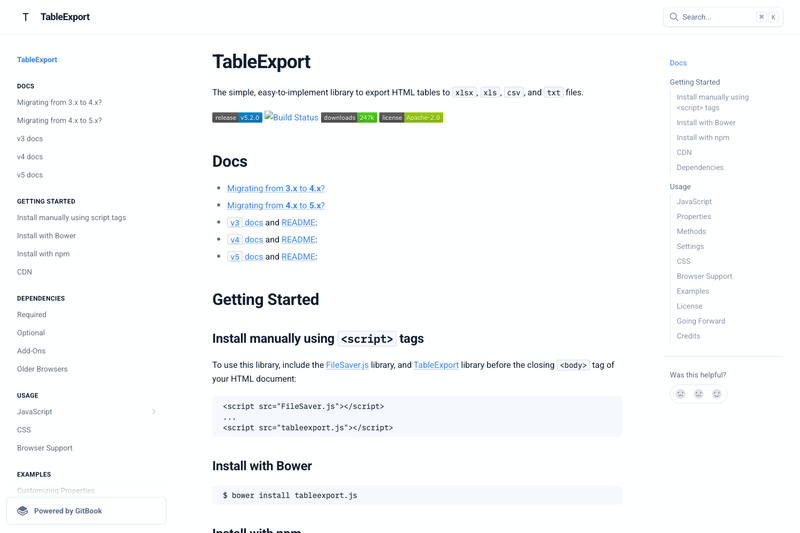Image resolution: width=800 pixels, height=533 pixels.
Task: Expand the JavaScript sidebar chevron
Action: (x=154, y=412)
